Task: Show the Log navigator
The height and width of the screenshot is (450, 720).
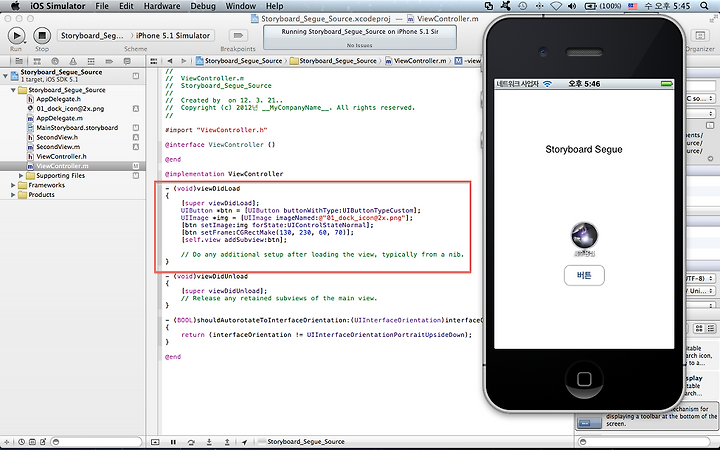Action: pos(127,61)
